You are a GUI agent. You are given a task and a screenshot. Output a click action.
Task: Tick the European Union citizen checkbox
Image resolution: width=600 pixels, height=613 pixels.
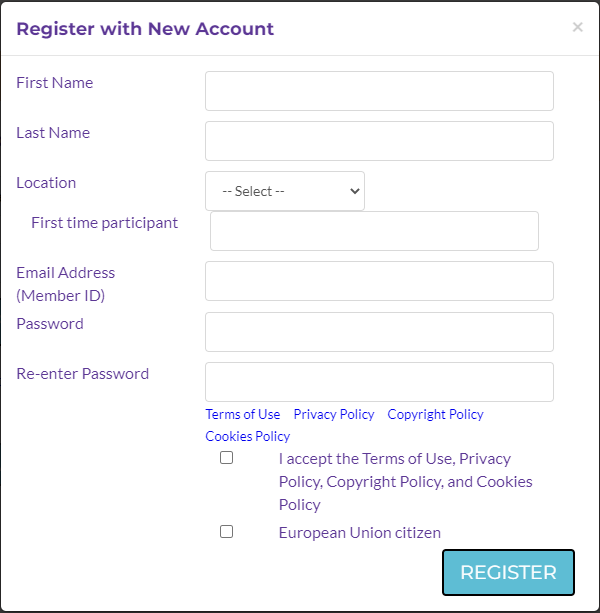click(226, 532)
